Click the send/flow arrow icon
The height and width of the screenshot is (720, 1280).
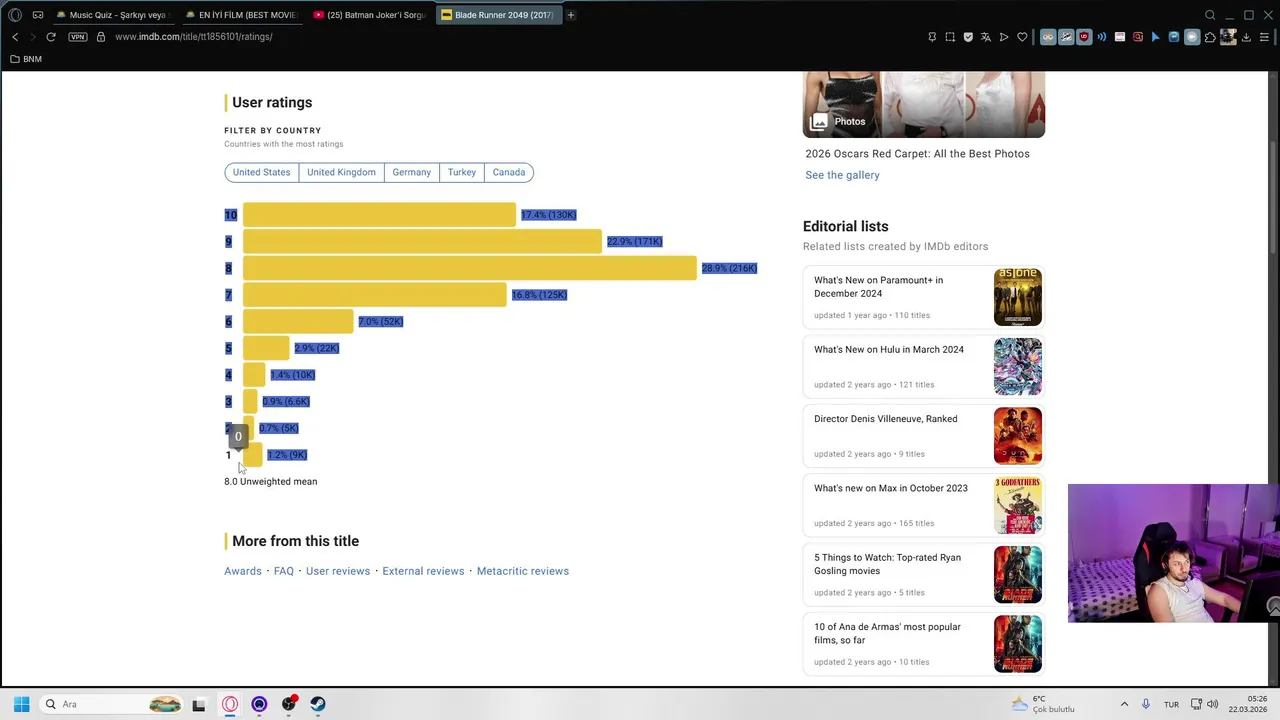[x=1004, y=37]
